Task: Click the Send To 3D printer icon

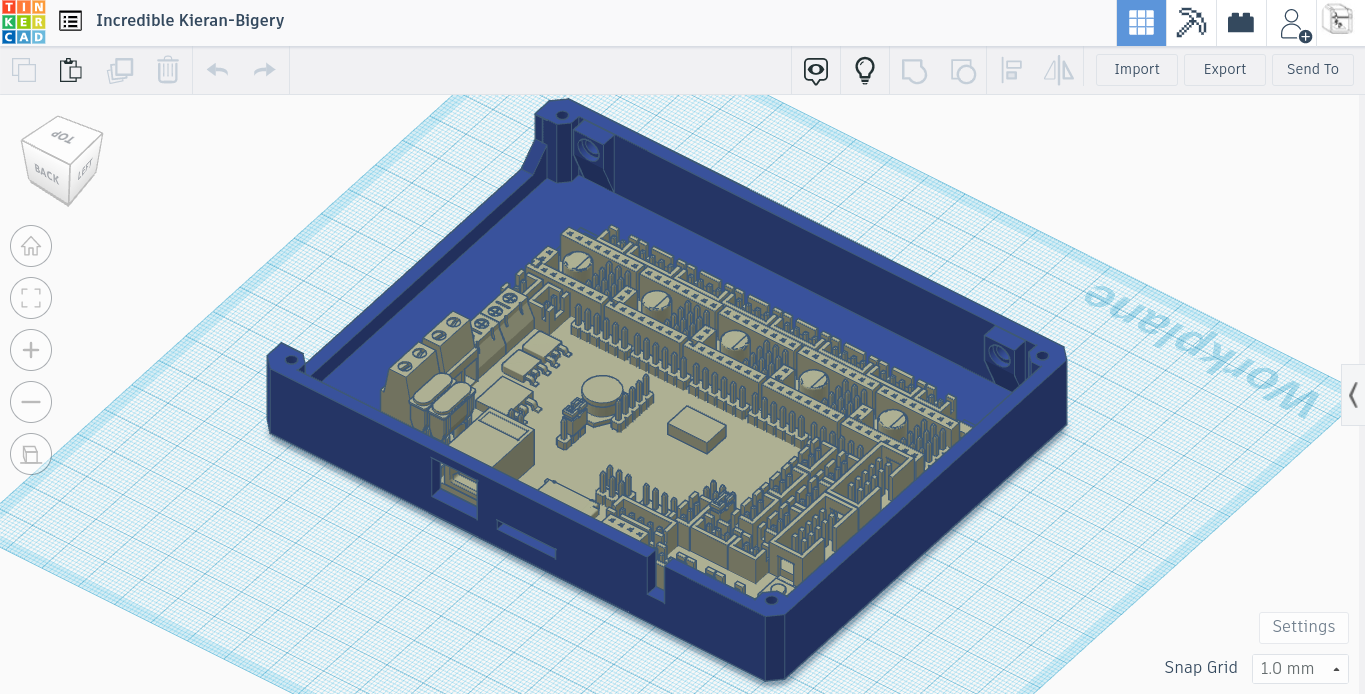Action: [1337, 22]
